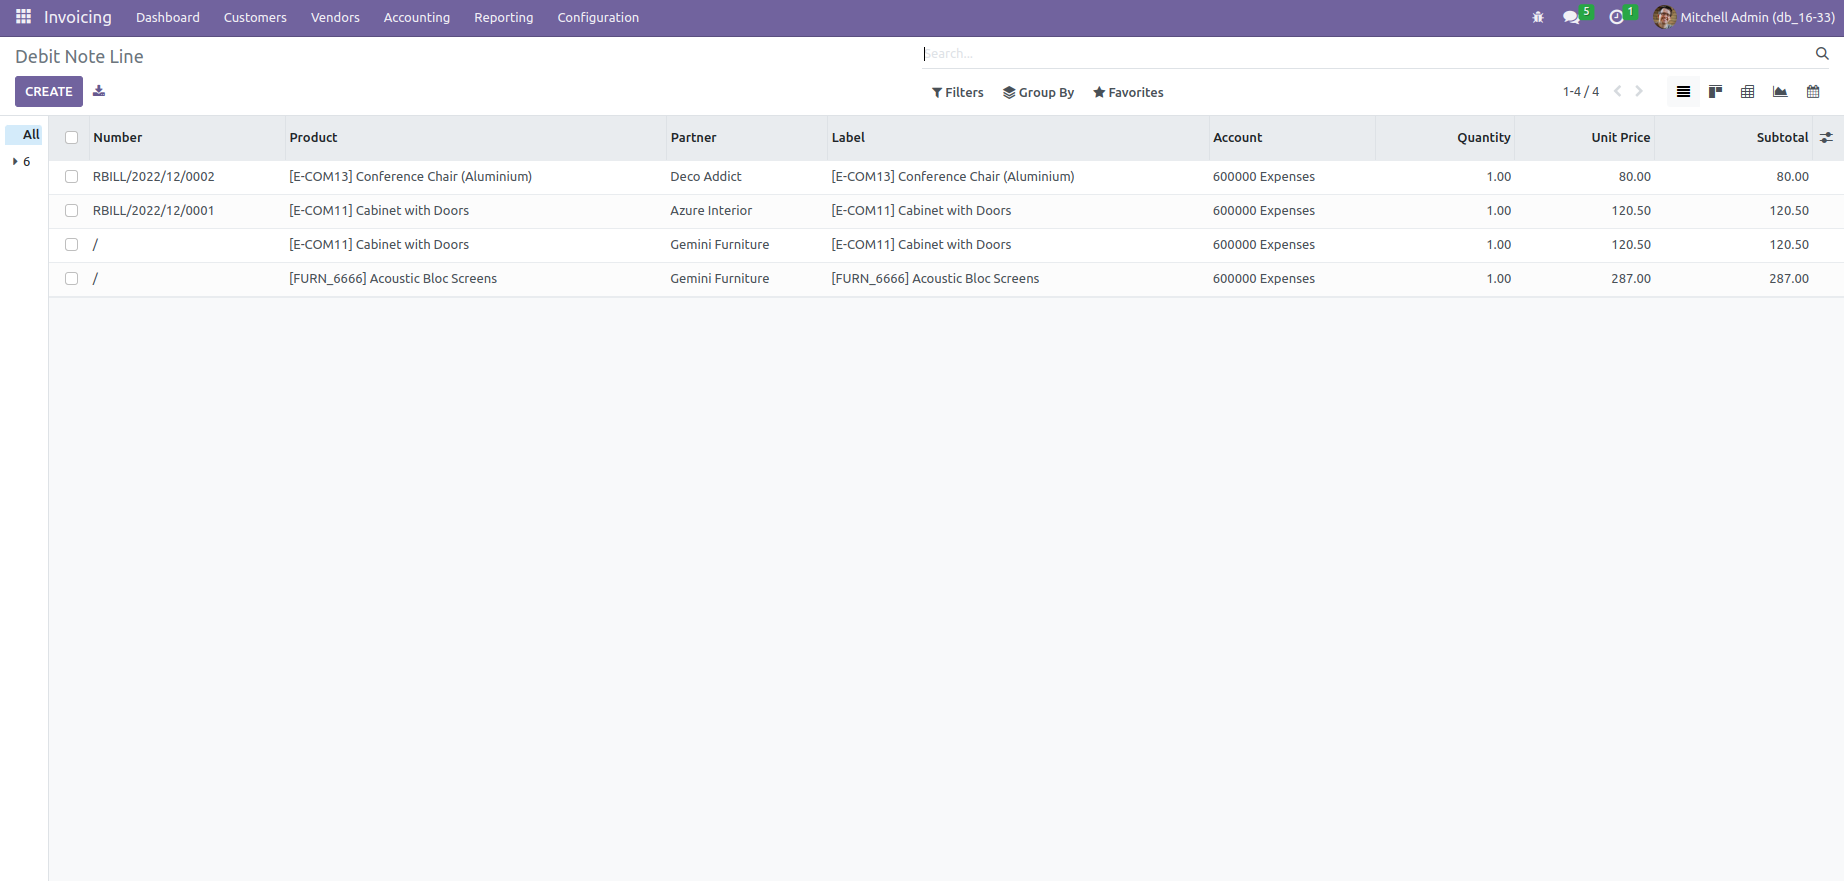Click the Azure Interior partner cell

(711, 211)
